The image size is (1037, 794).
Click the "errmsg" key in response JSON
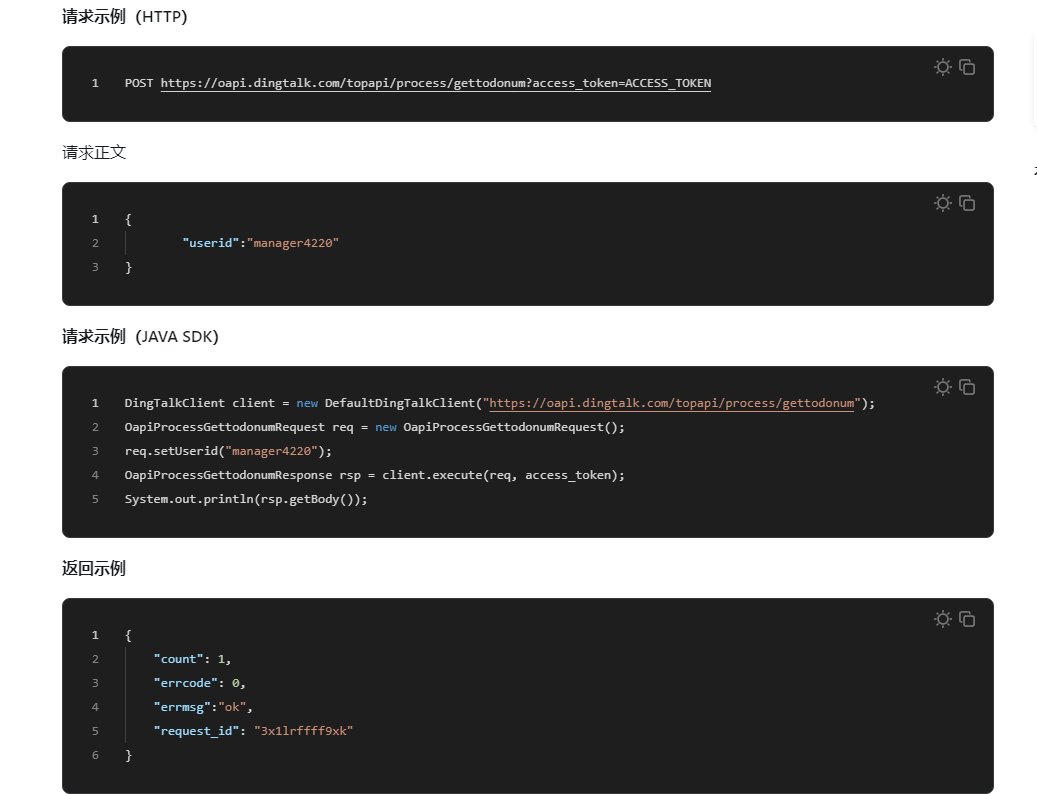[185, 707]
